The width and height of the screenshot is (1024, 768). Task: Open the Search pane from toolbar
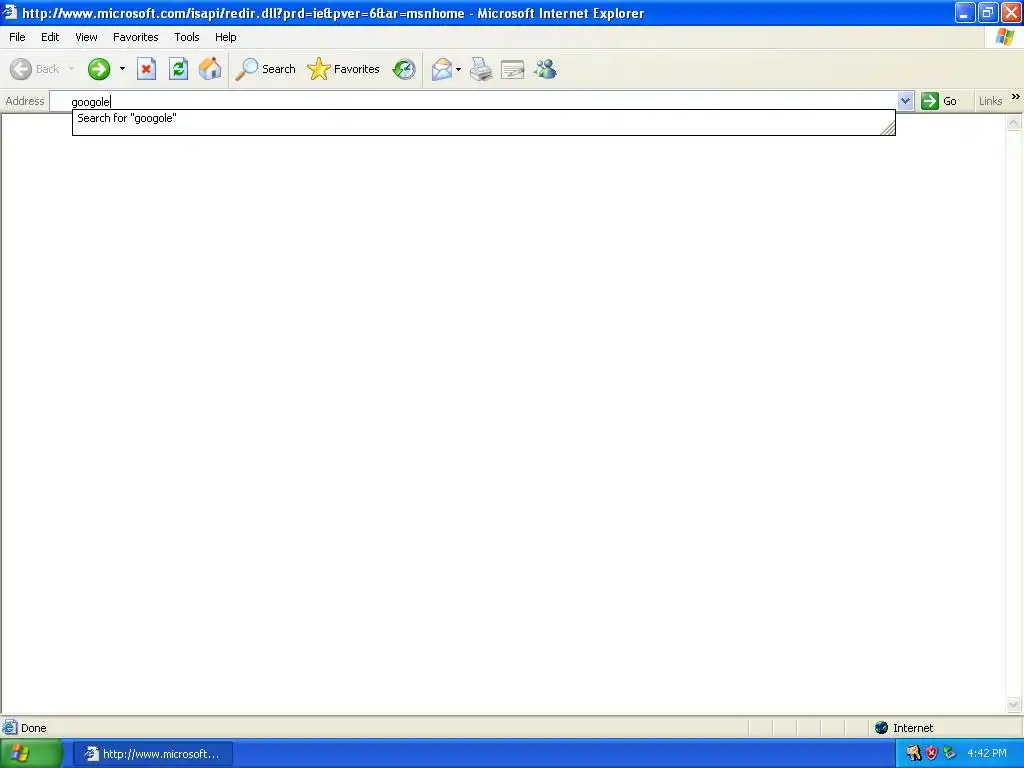tap(265, 69)
